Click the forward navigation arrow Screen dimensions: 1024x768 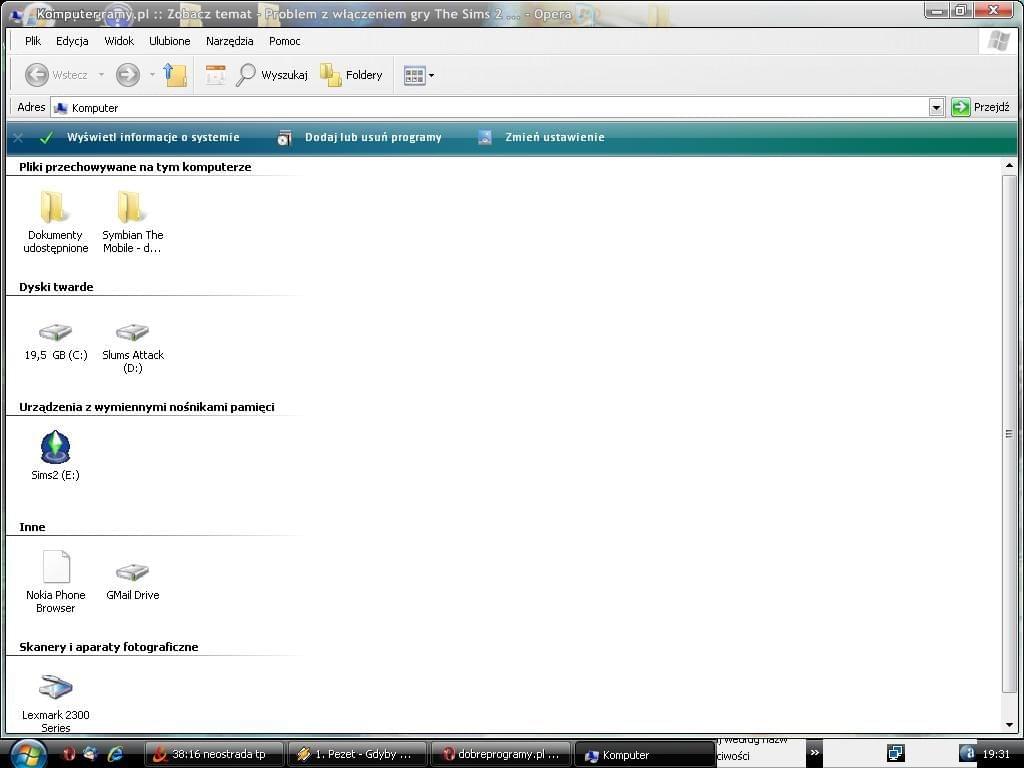(x=127, y=75)
